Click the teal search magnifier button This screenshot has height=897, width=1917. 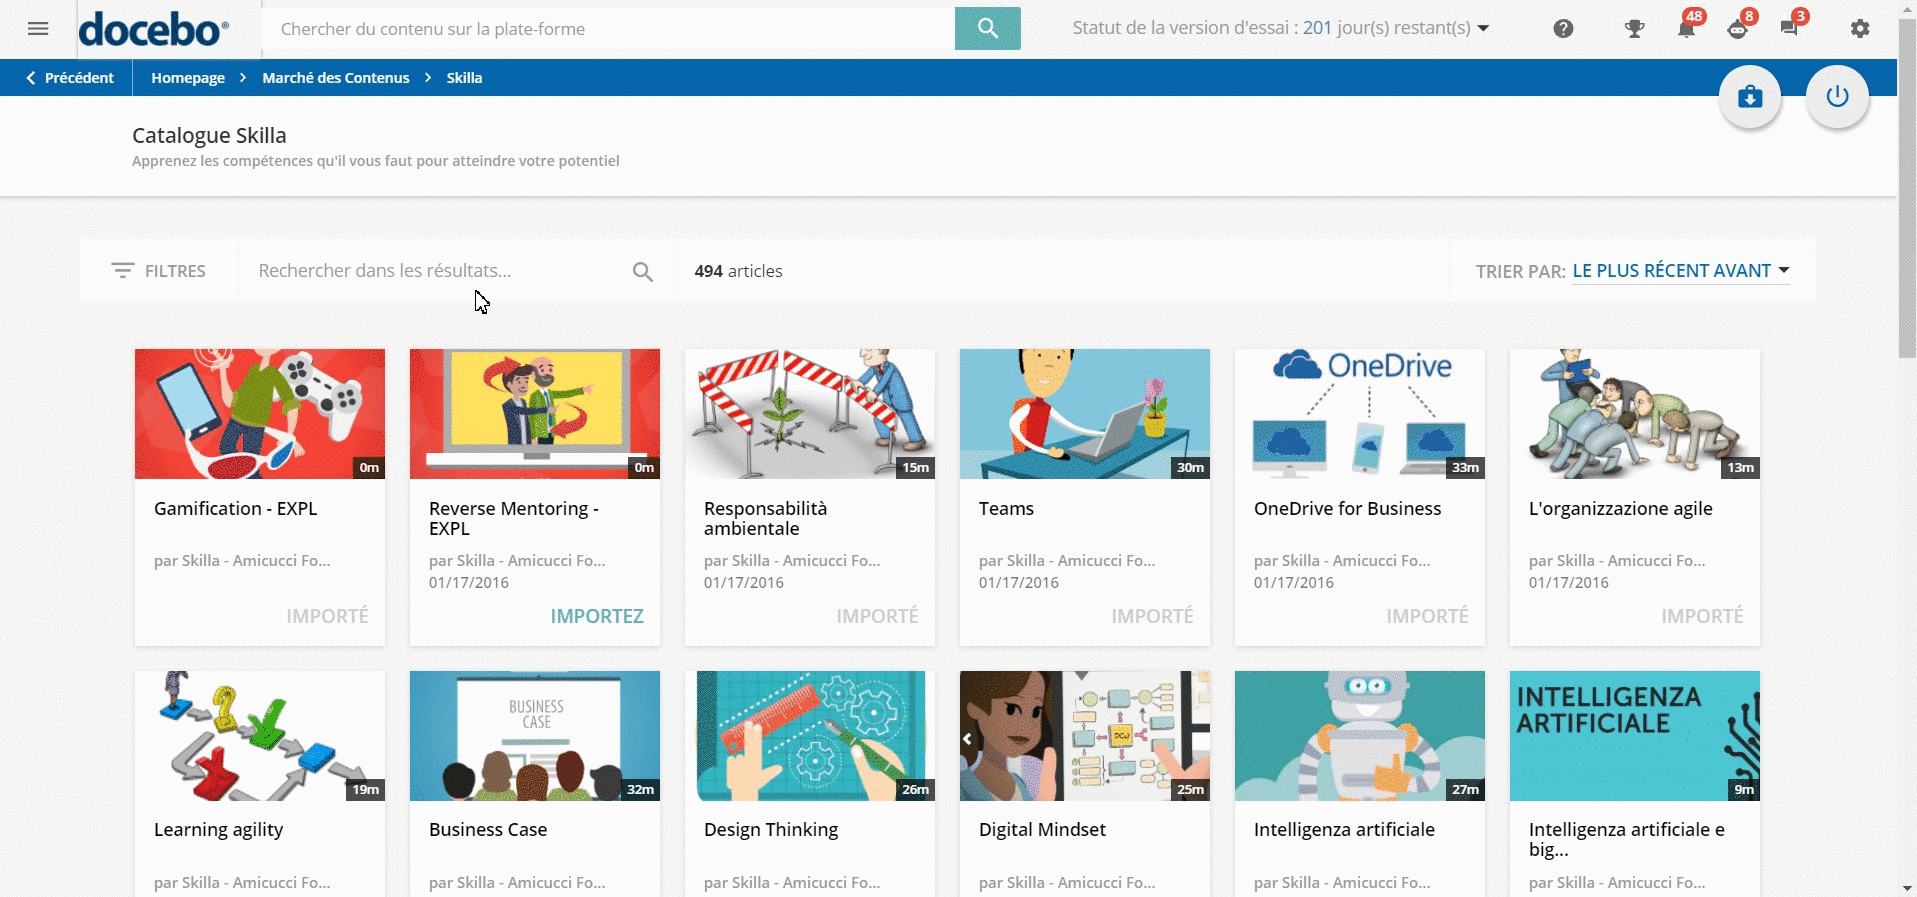pos(988,28)
